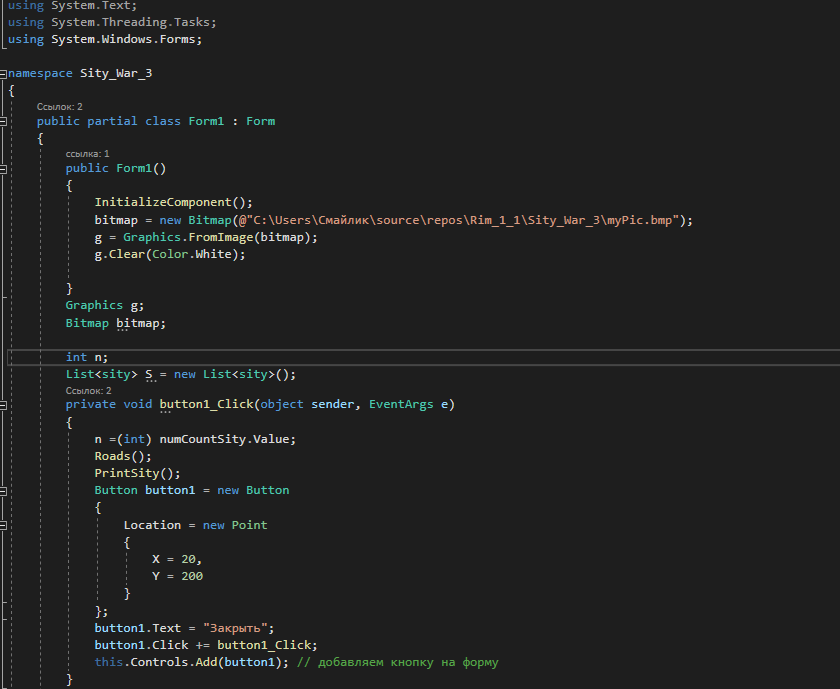Image resolution: width=840 pixels, height=689 pixels.
Task: Click the 'partial' keyword in class declaration
Action: (x=112, y=121)
